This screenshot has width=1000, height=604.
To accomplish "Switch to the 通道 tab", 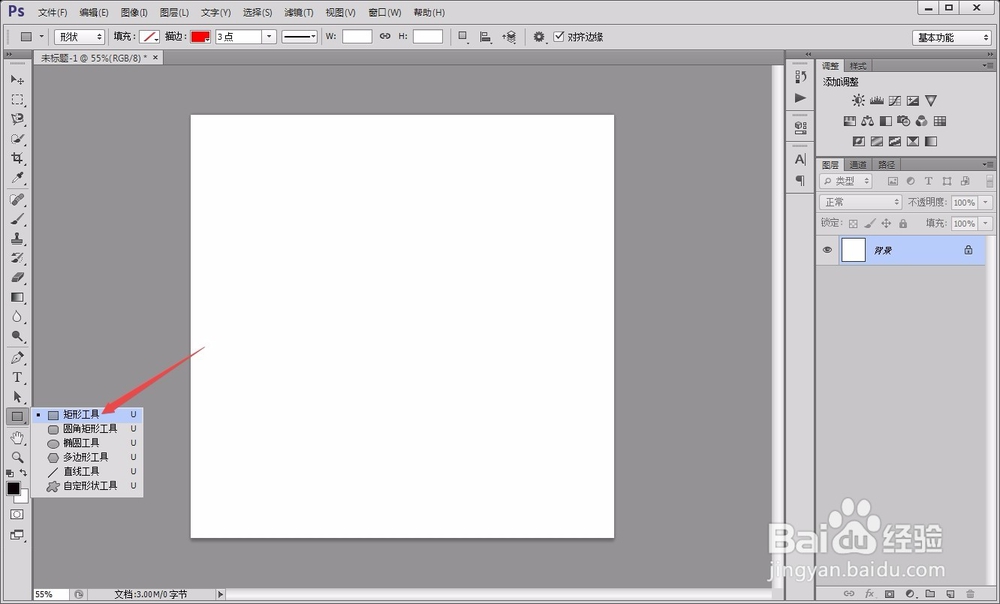I will (857, 163).
